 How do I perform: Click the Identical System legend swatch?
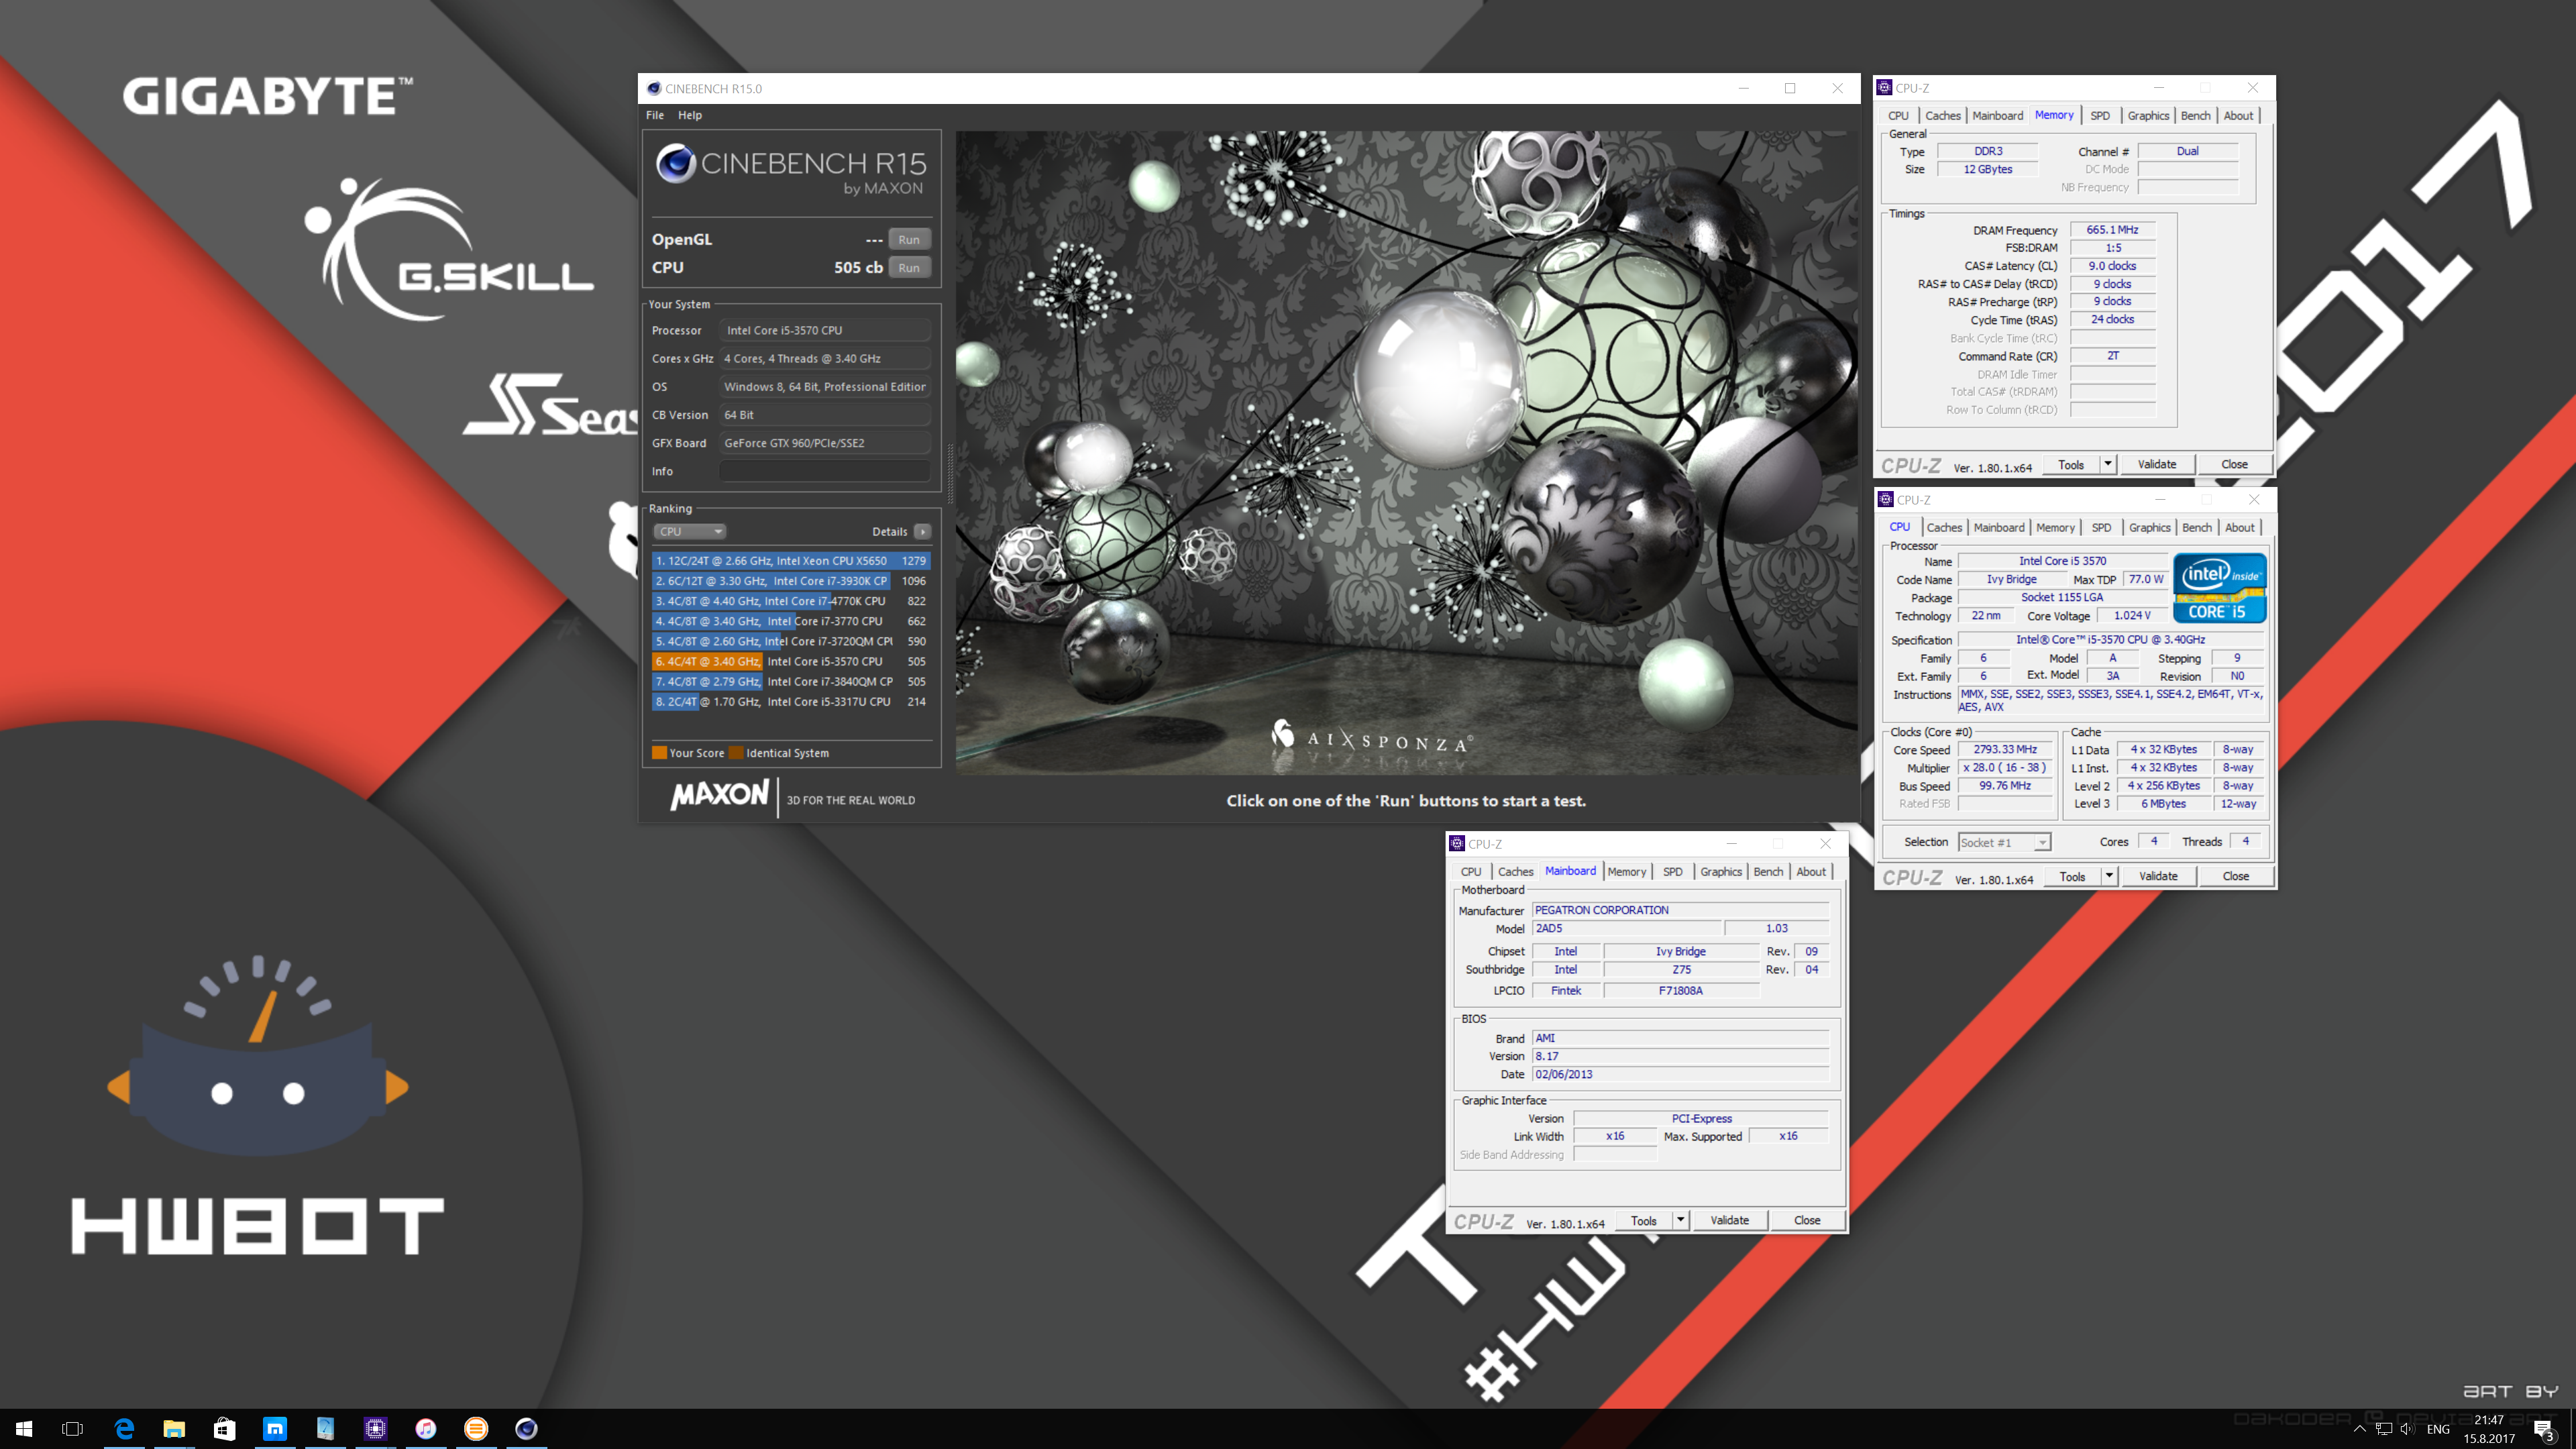(x=736, y=753)
